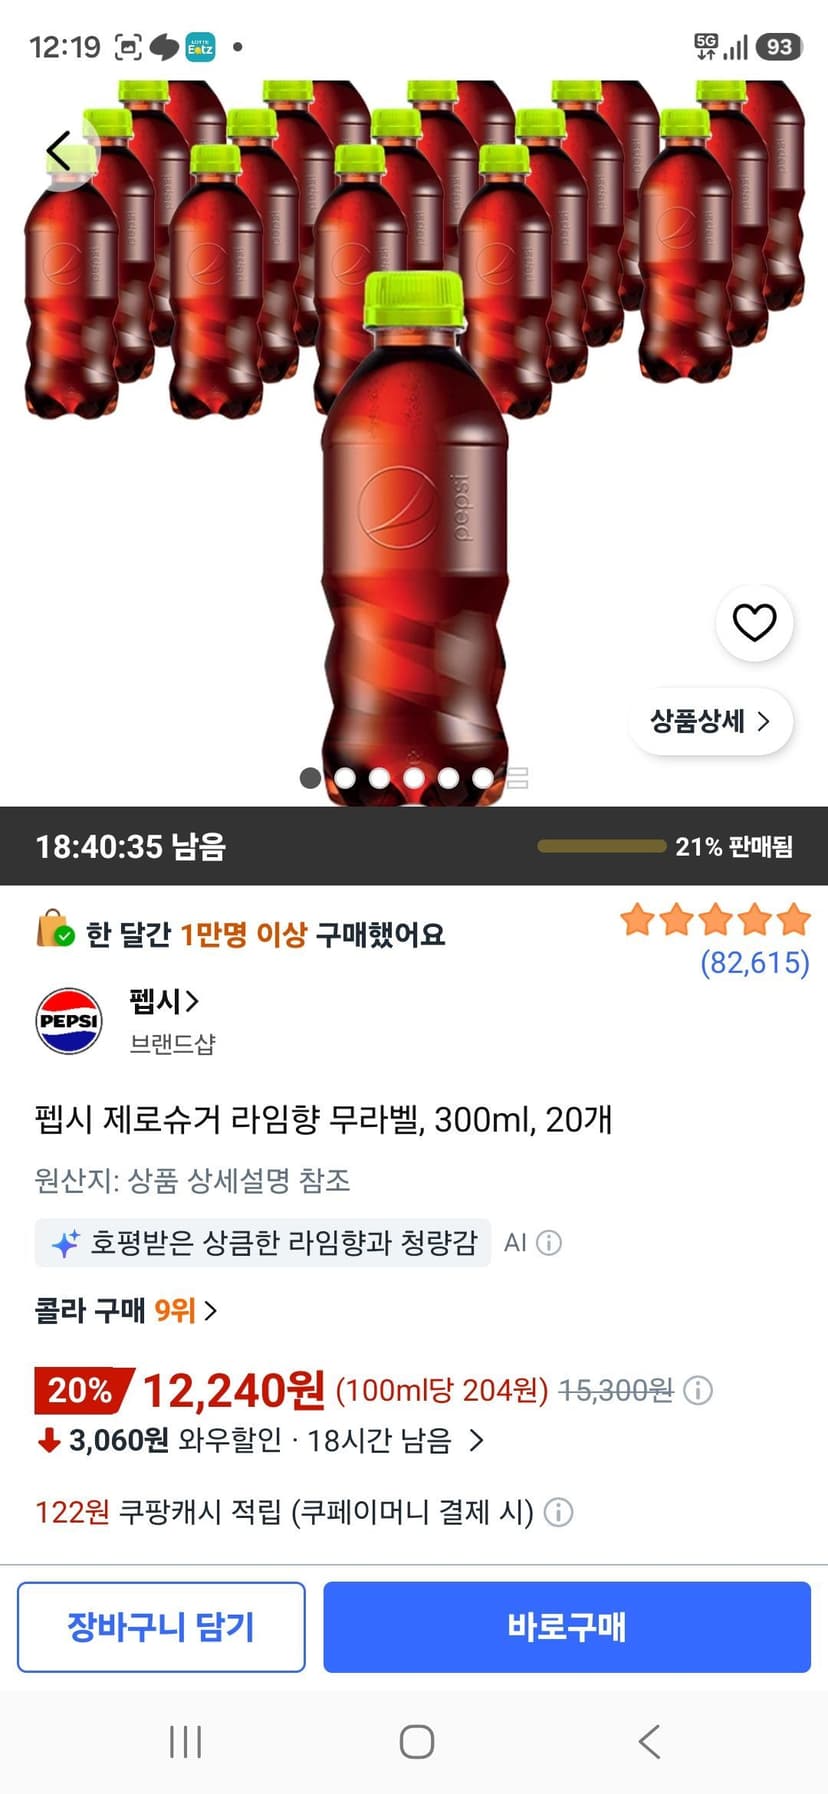
Task: Tap AI summary info icon
Action: (x=549, y=1243)
